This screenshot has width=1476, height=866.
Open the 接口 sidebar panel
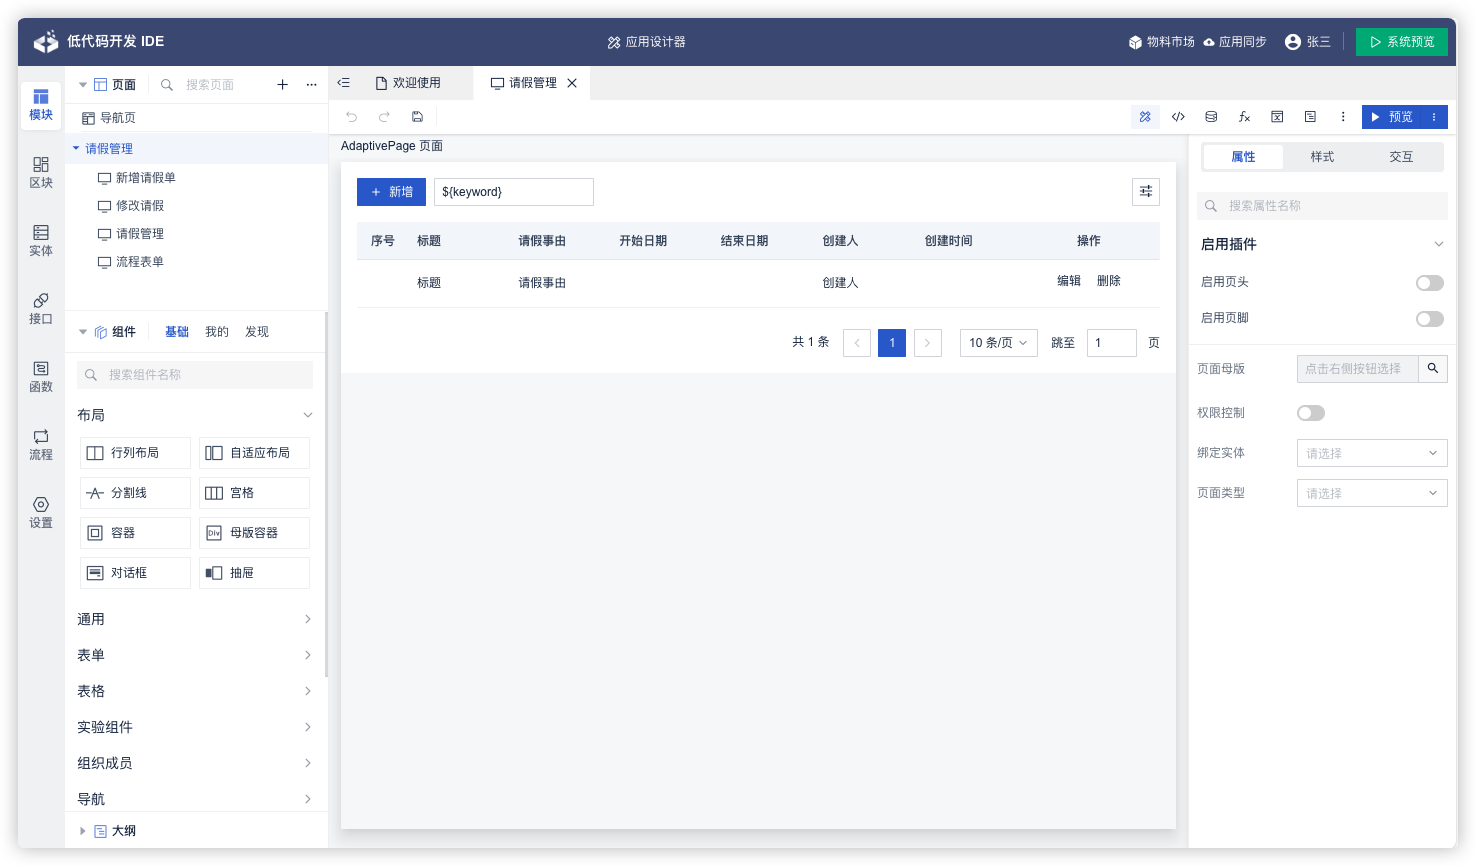(41, 308)
